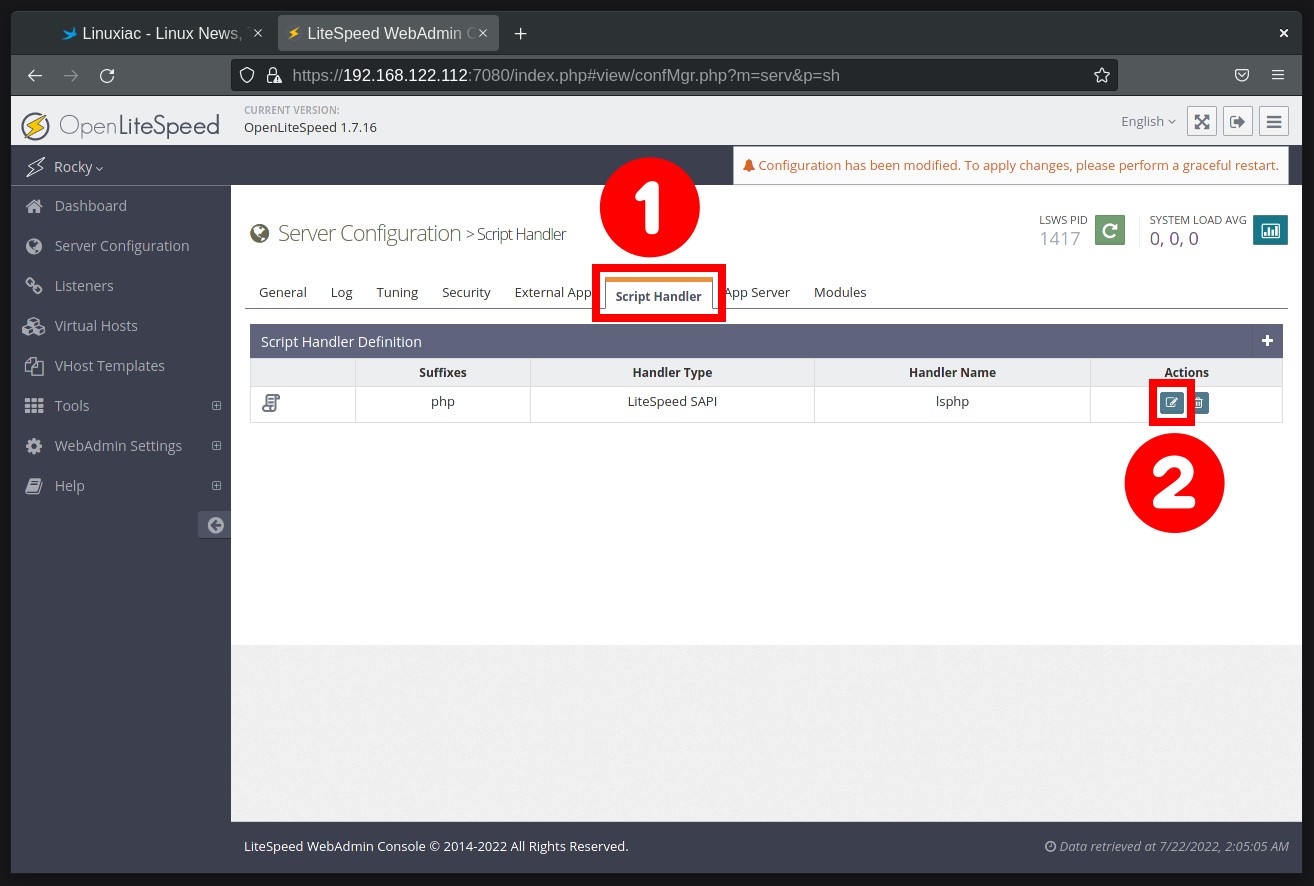The width and height of the screenshot is (1314, 886).
Task: Click the log out icon in header
Action: 1238,121
